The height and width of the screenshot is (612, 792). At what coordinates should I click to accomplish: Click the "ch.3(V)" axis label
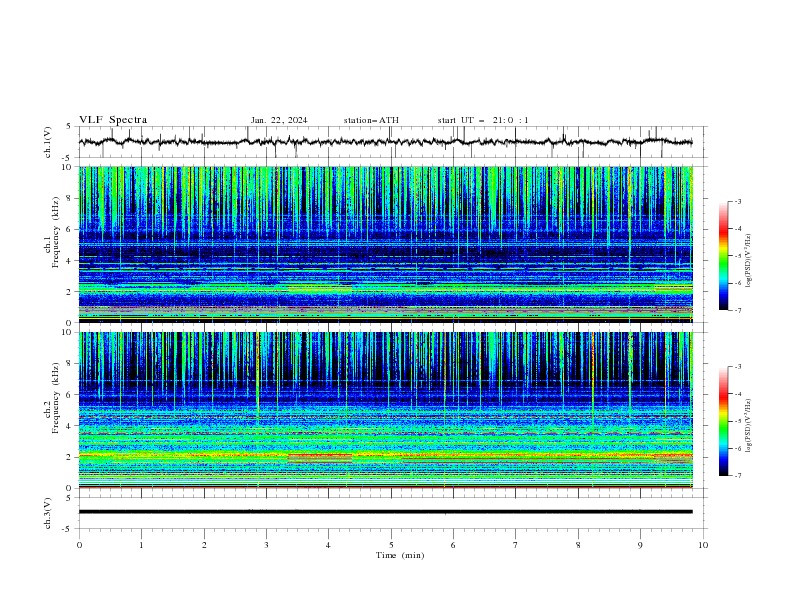tap(47, 513)
